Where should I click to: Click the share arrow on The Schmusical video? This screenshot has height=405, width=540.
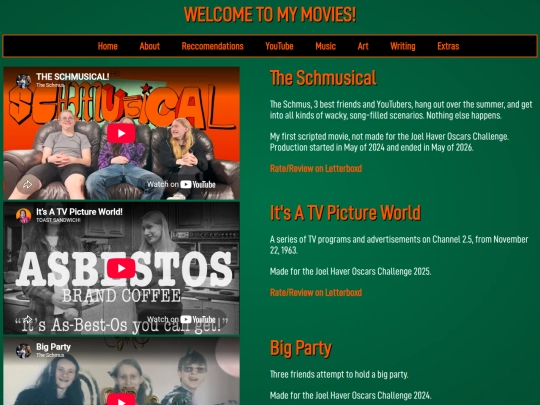click(28, 185)
